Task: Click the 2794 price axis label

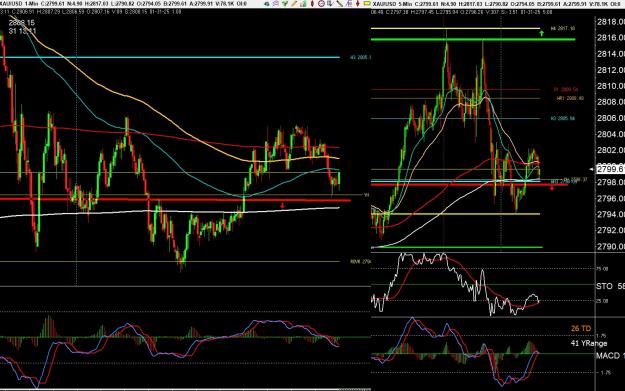Action: 610,214
